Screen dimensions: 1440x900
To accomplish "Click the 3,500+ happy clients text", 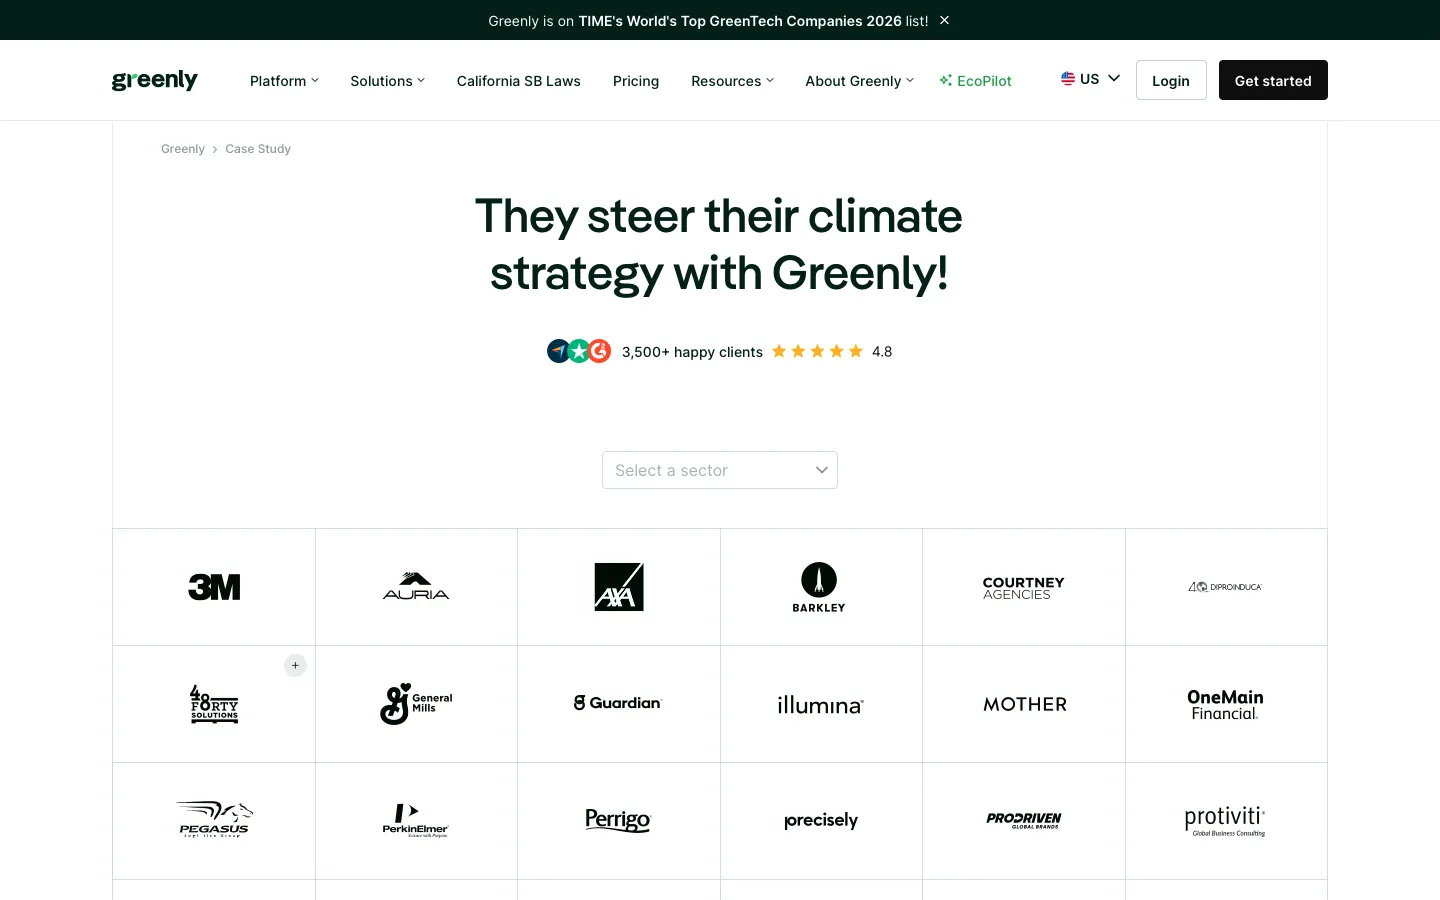I will coord(692,352).
